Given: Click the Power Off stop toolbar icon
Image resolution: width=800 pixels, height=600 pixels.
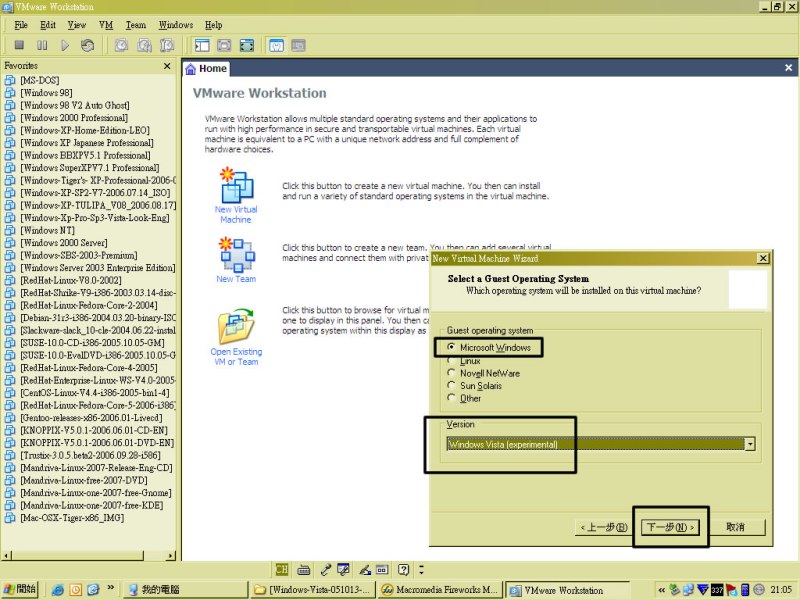Looking at the screenshot, I should pos(19,45).
